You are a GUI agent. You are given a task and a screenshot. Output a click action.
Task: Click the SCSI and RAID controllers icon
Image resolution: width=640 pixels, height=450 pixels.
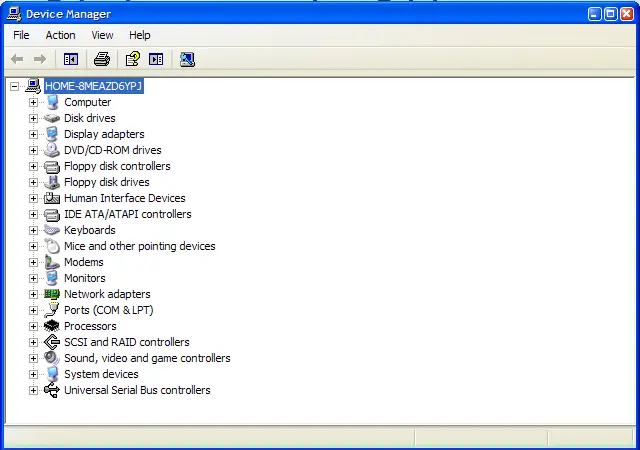tap(52, 342)
